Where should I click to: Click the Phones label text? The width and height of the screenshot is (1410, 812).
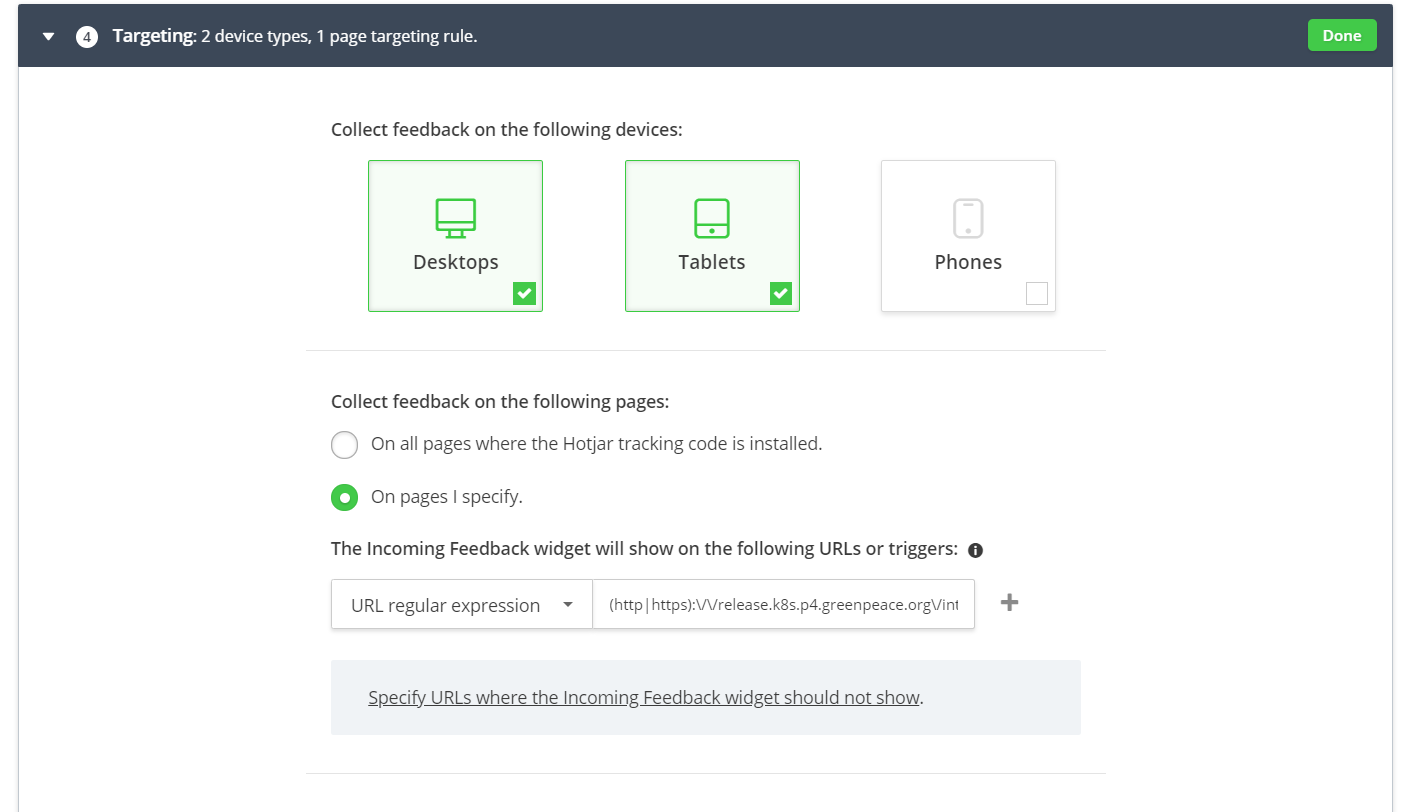coord(968,262)
